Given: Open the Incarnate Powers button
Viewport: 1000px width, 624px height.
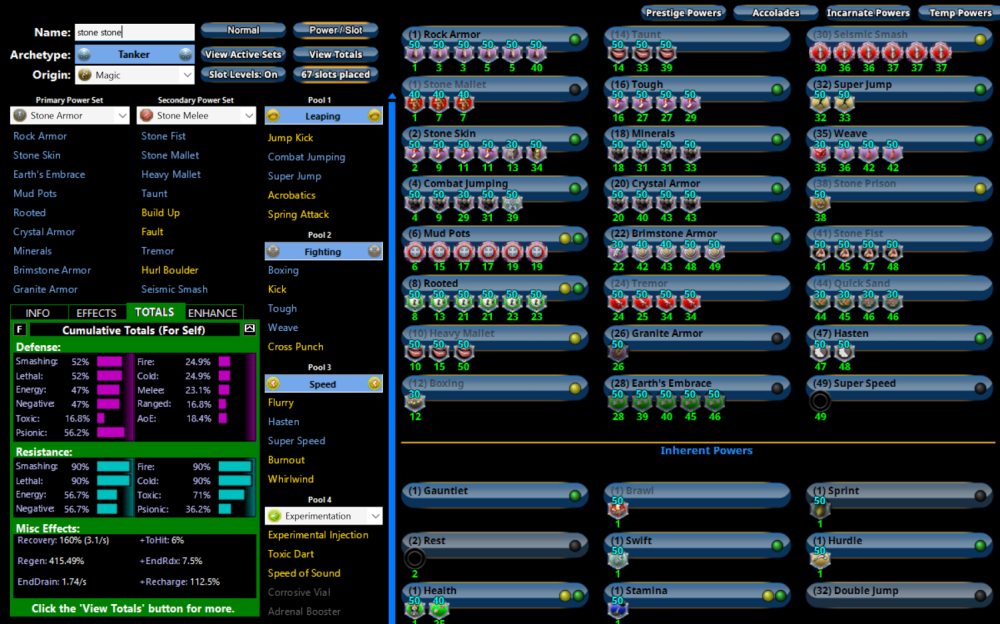Looking at the screenshot, I should (x=868, y=13).
